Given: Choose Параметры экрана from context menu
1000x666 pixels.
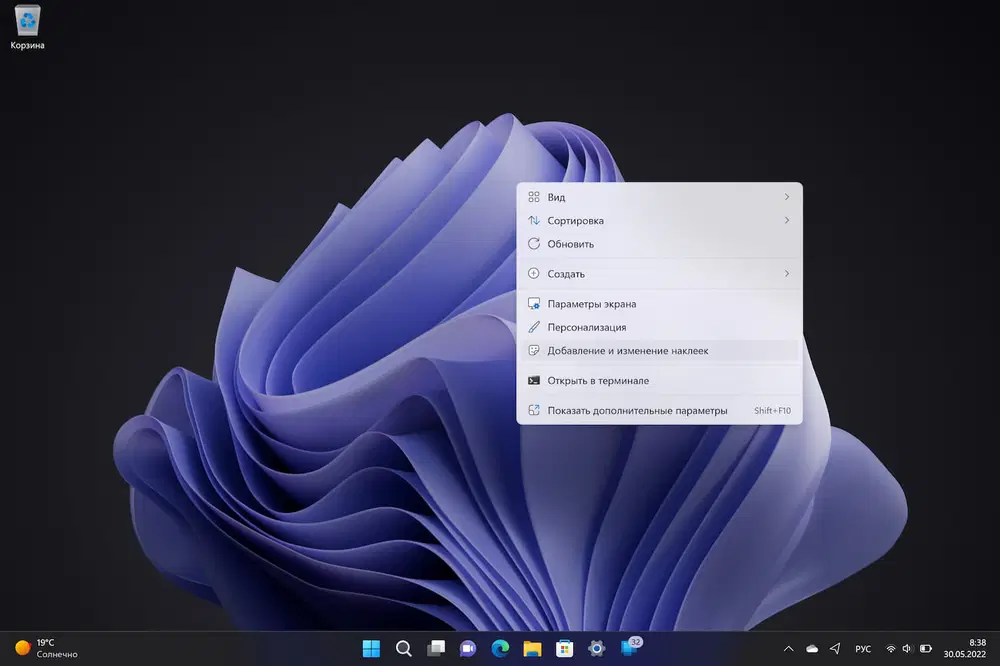Looking at the screenshot, I should tap(659, 304).
